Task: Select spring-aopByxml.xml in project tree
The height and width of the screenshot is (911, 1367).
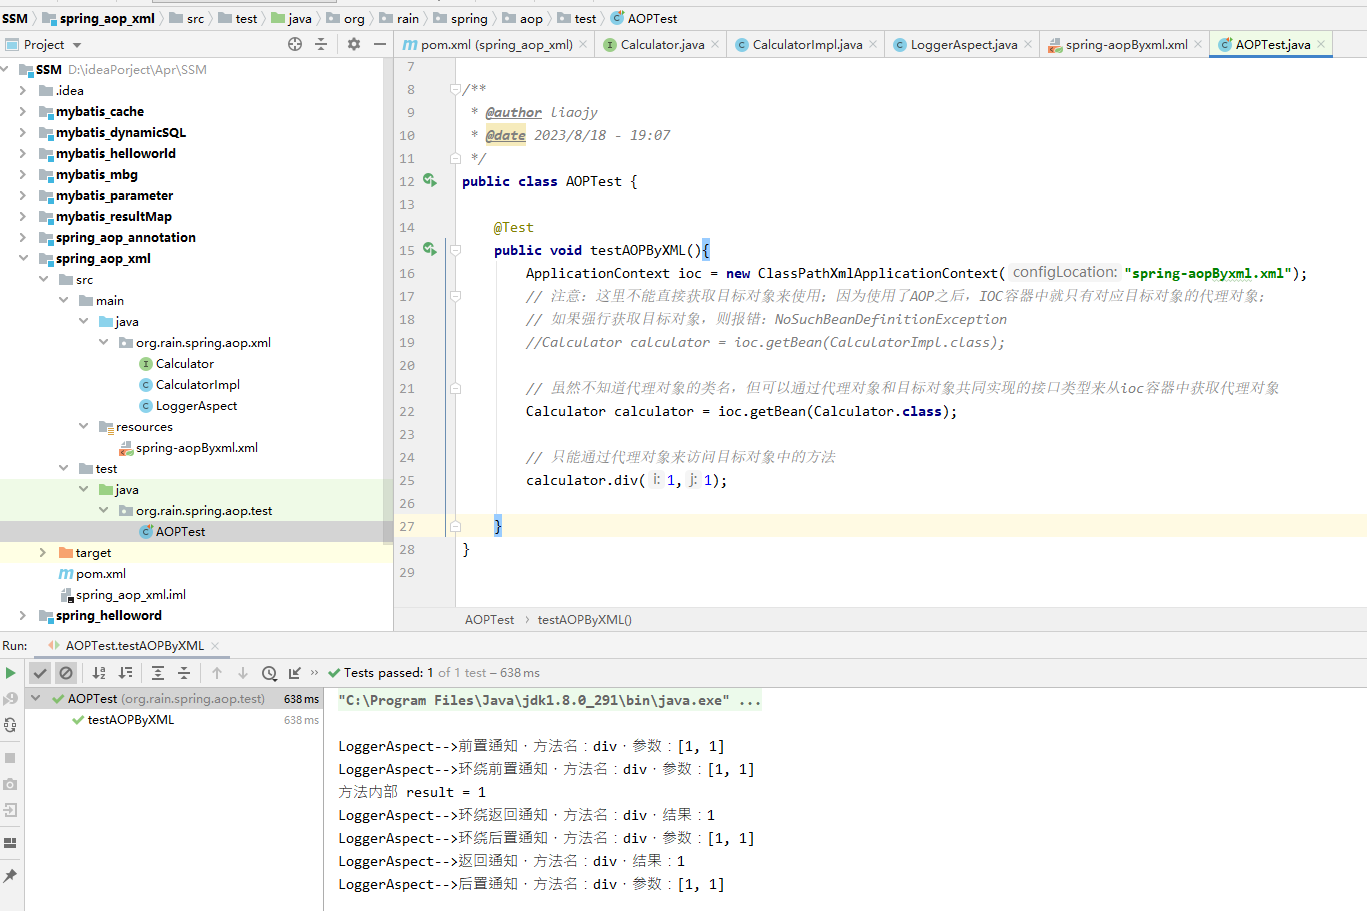Action: (188, 447)
